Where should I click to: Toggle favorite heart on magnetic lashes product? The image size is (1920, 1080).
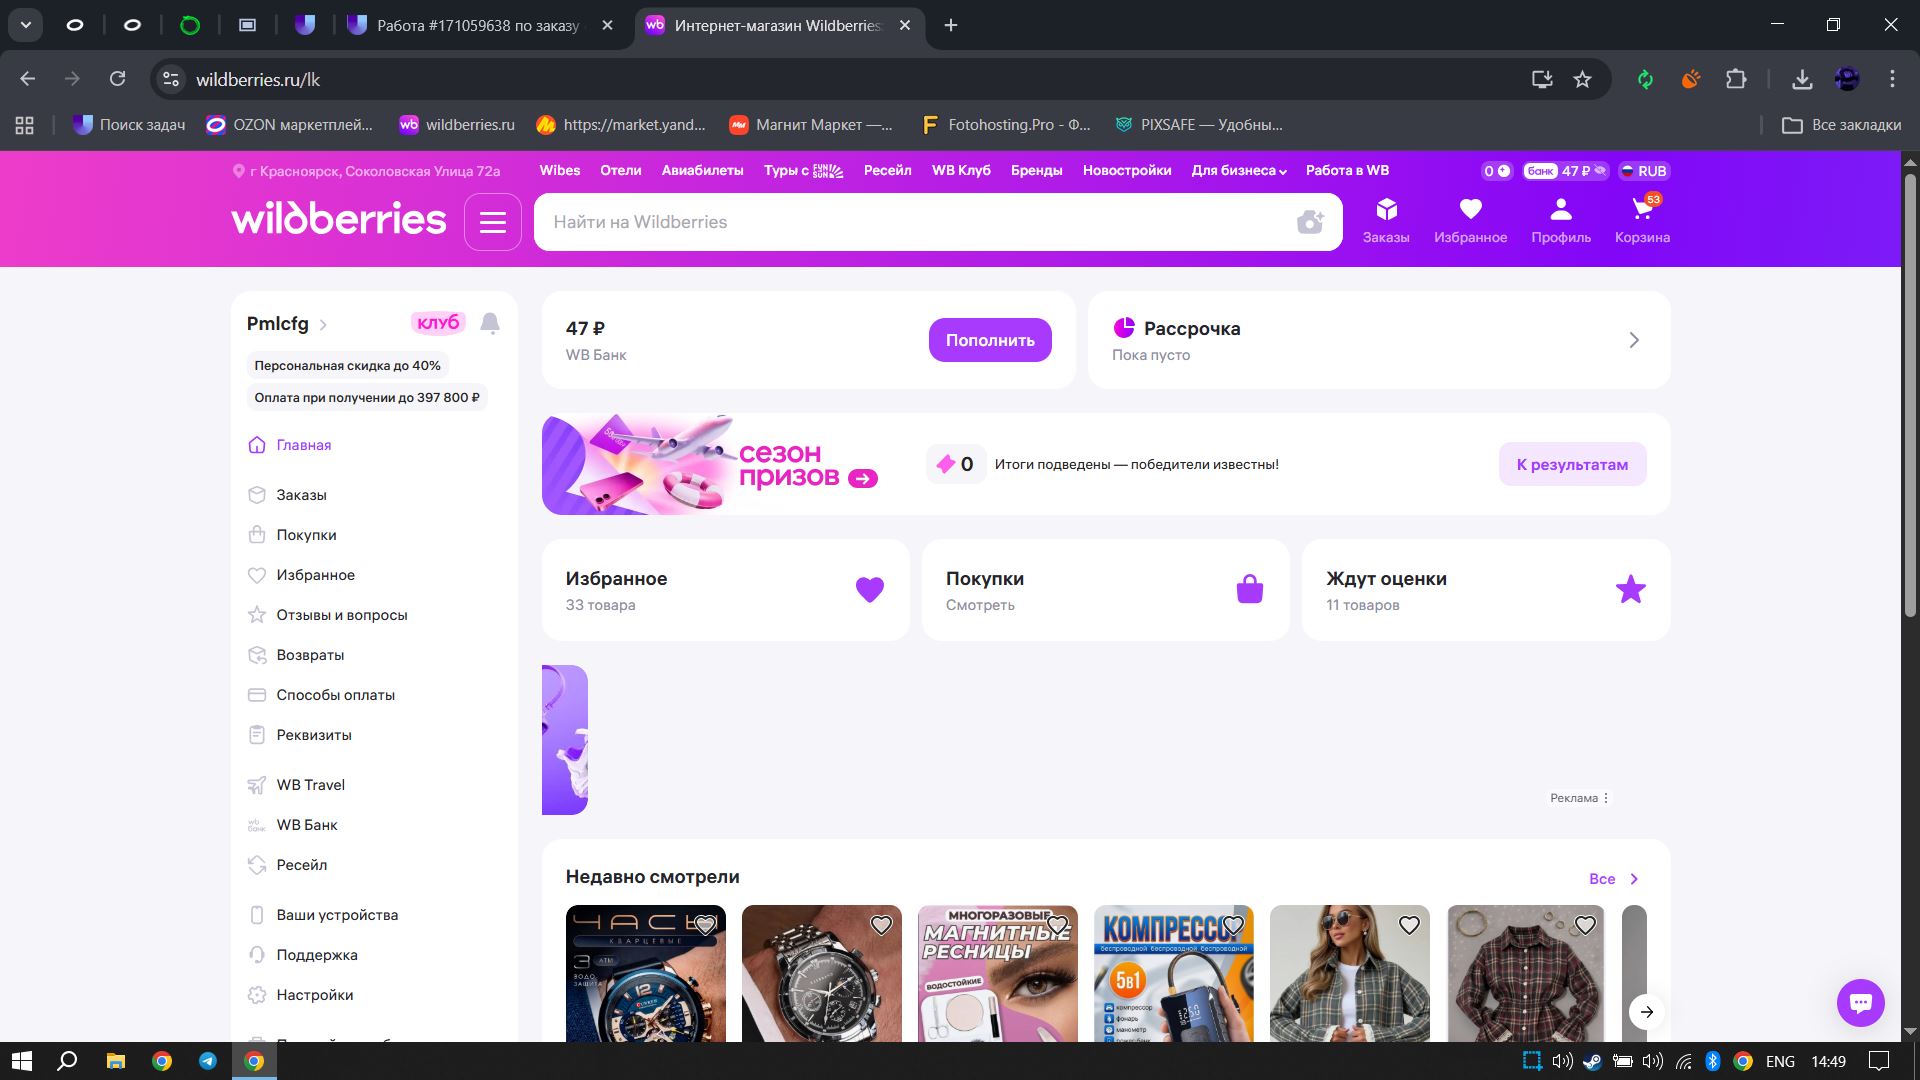click(1057, 925)
